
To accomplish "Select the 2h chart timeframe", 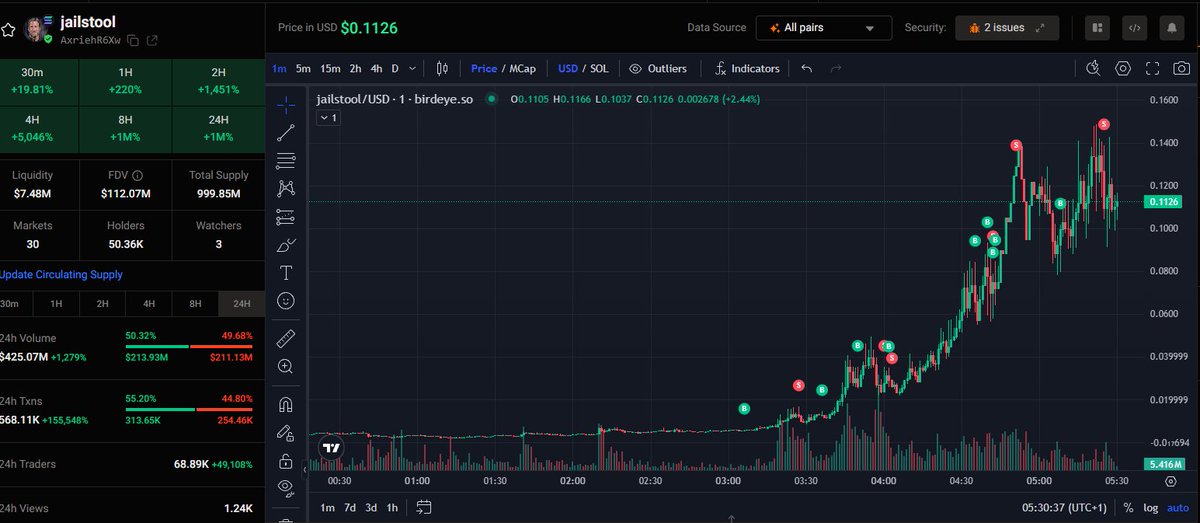I will [x=355, y=69].
